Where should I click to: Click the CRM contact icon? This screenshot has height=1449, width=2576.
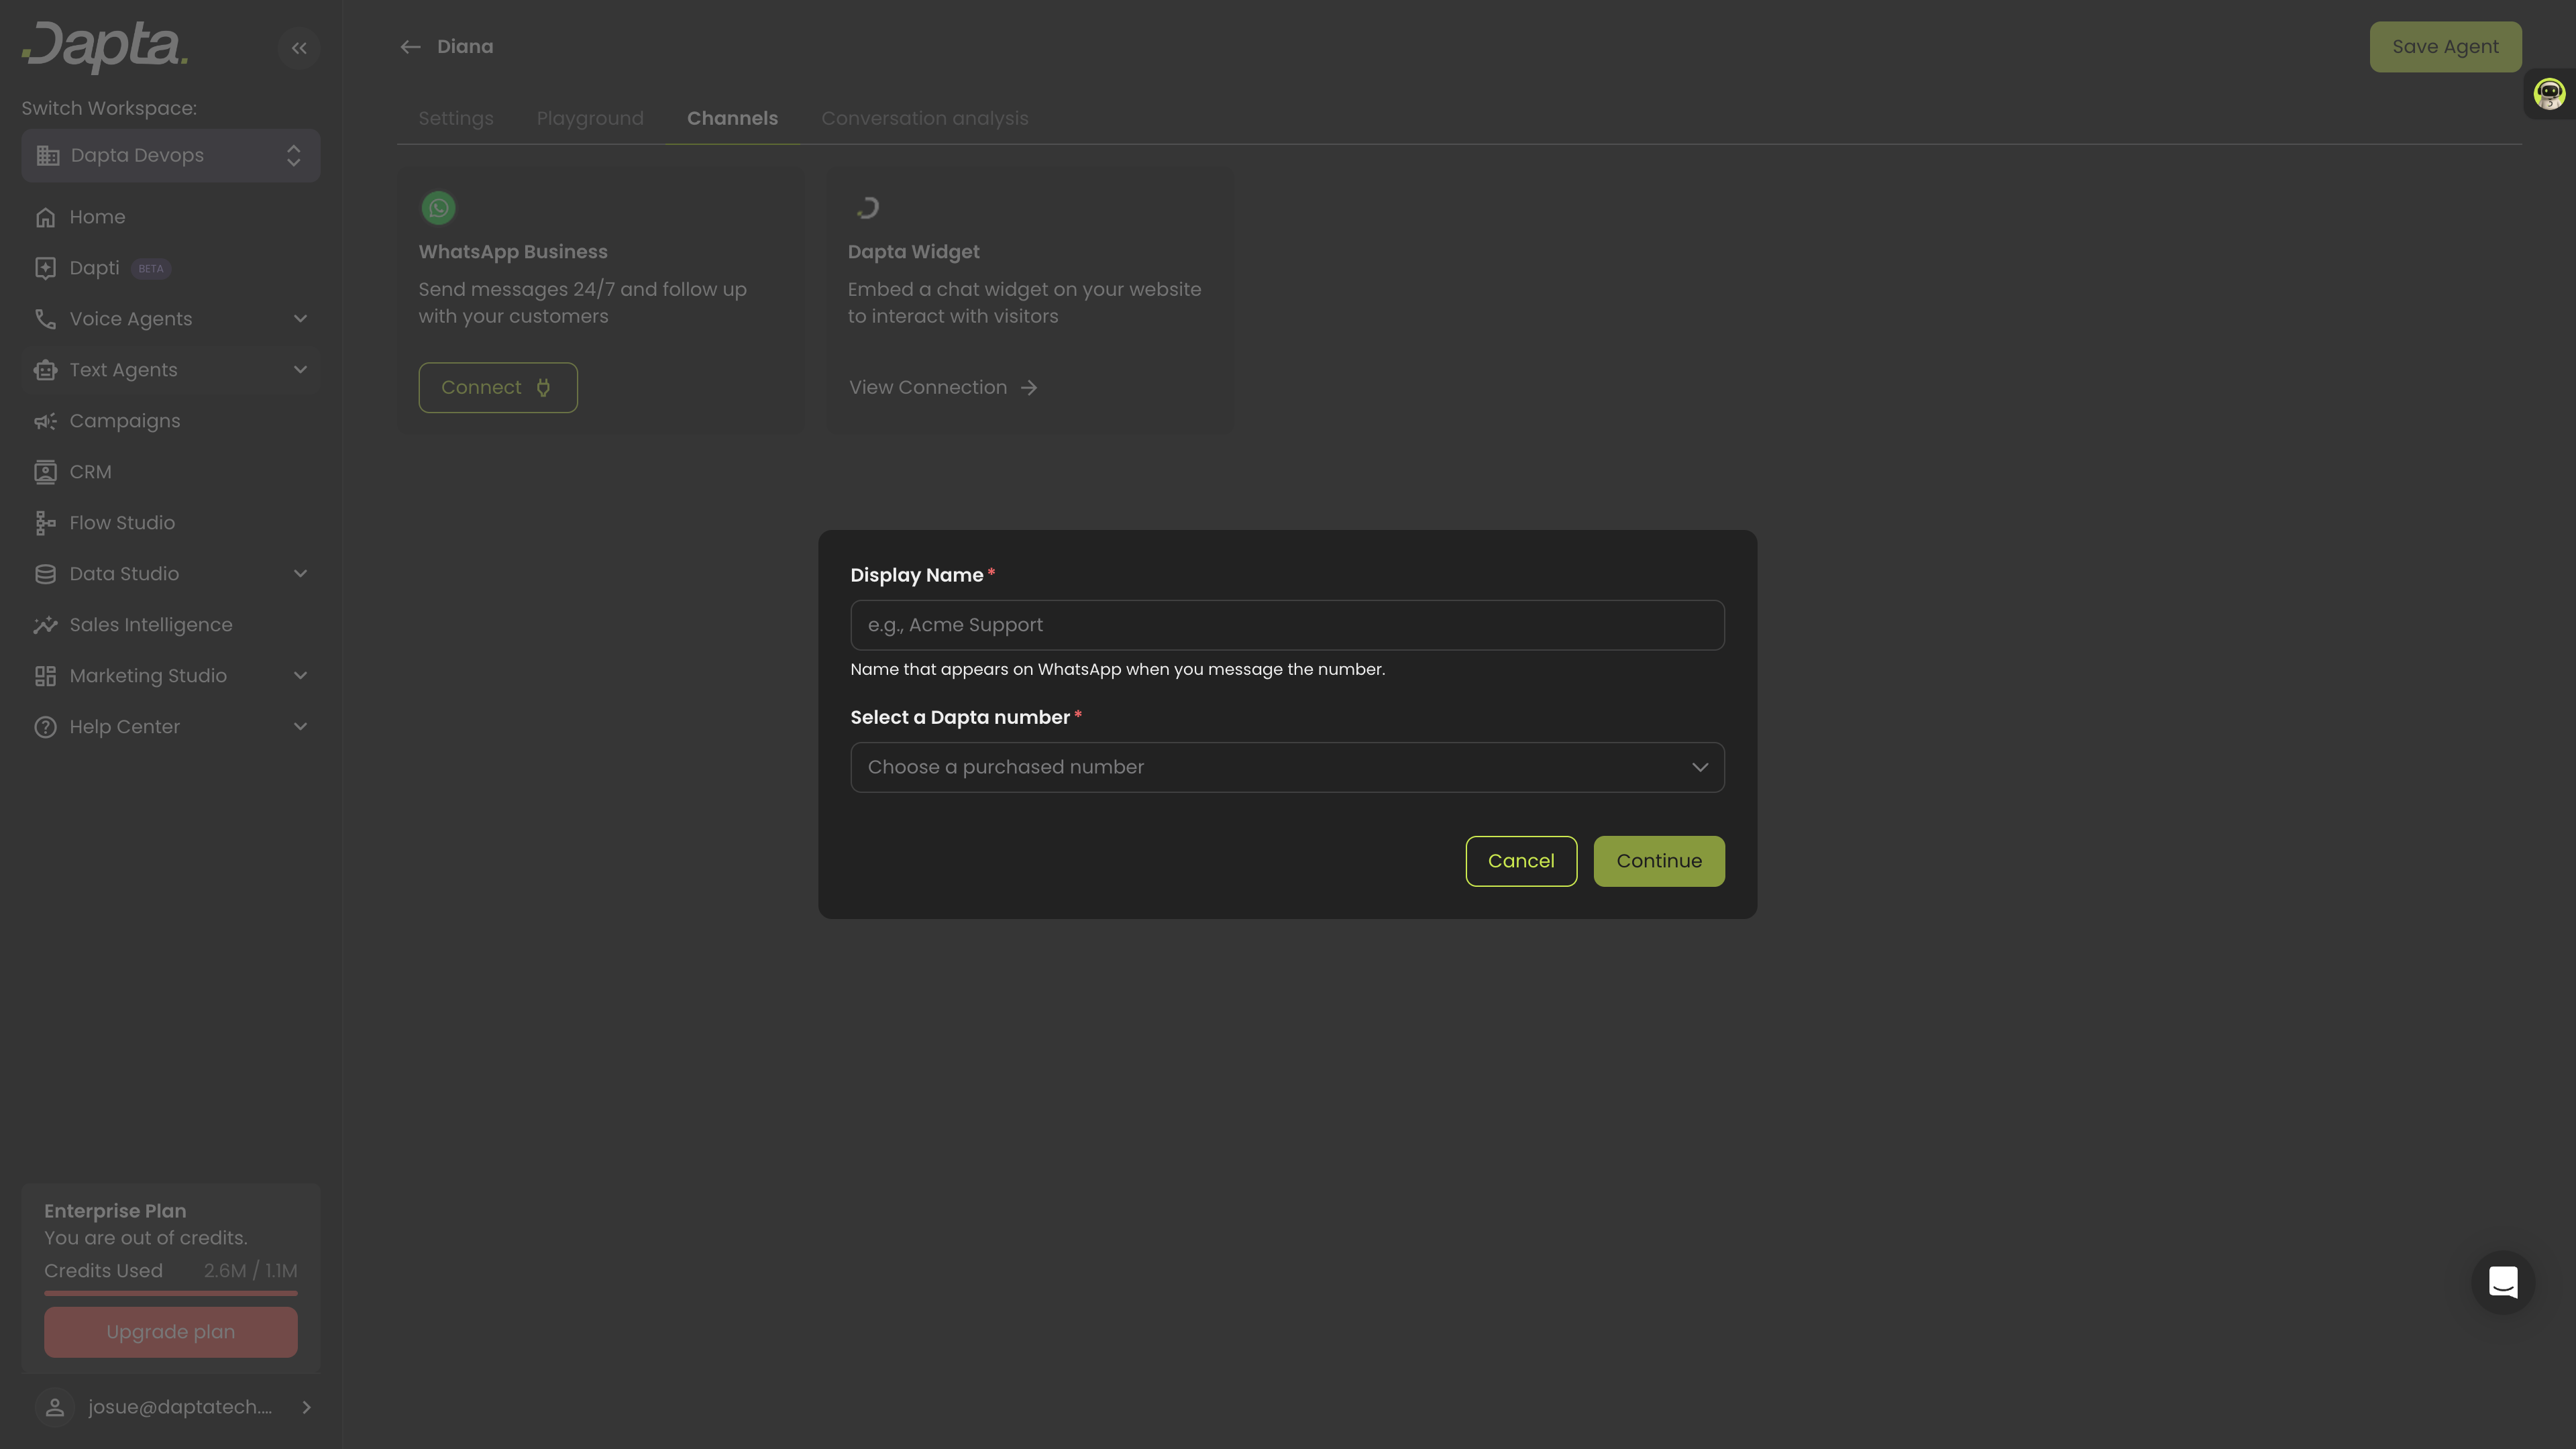[x=45, y=472]
